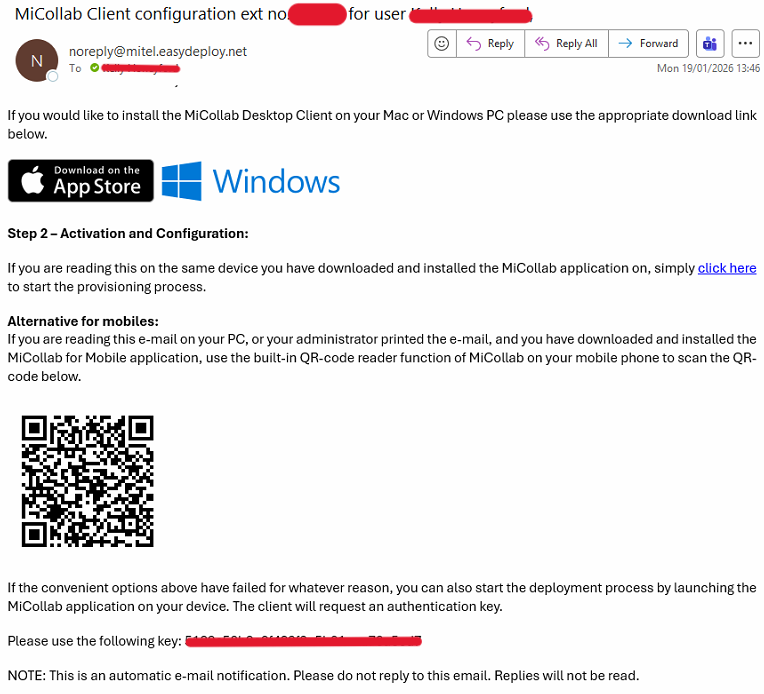Forward this email
This screenshot has height=694, width=764.
(x=649, y=44)
